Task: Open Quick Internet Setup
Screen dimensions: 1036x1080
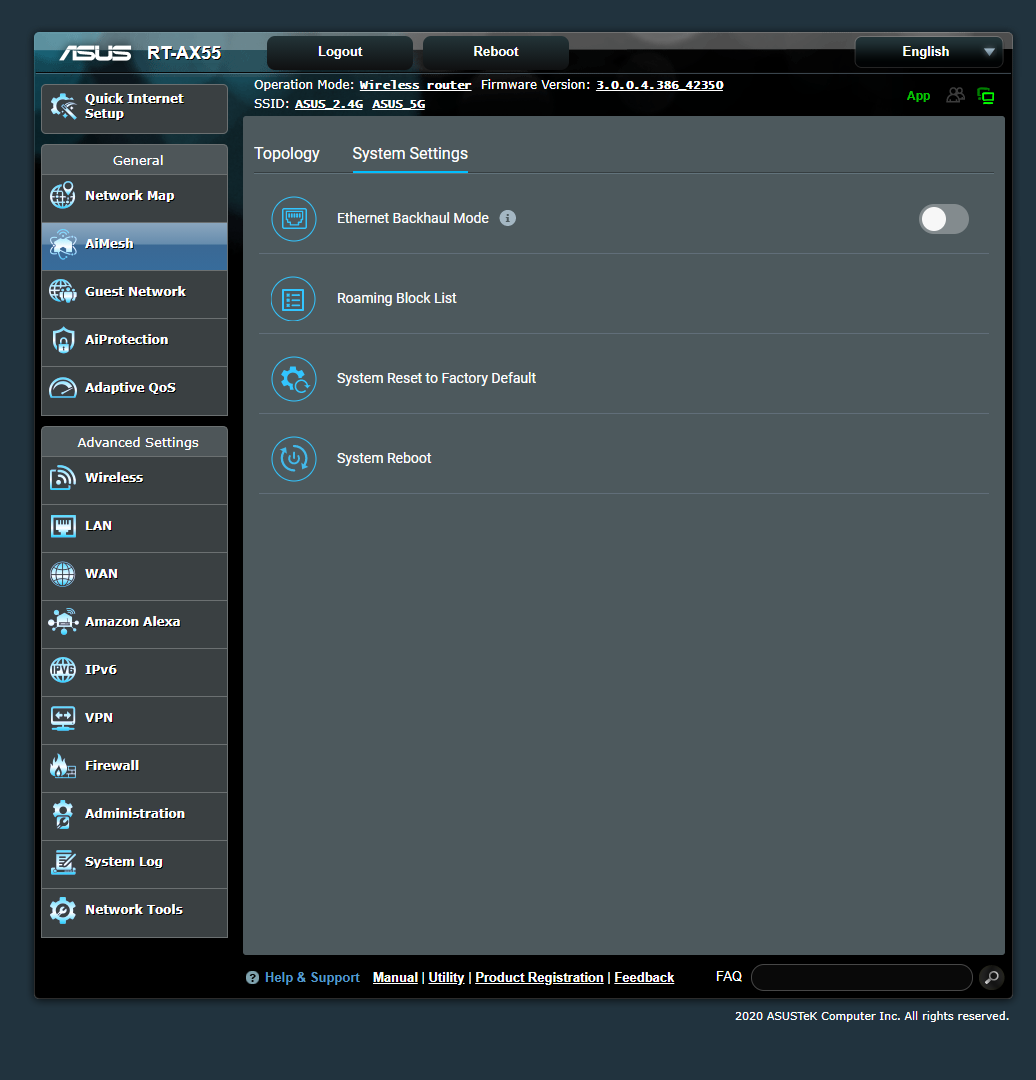Action: (x=134, y=109)
